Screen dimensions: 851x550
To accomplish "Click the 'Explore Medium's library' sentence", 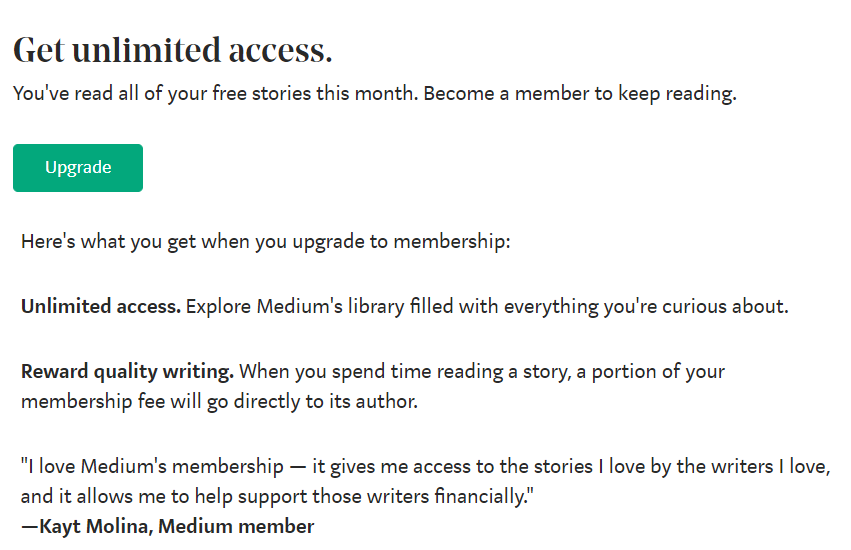I will 487,307.
